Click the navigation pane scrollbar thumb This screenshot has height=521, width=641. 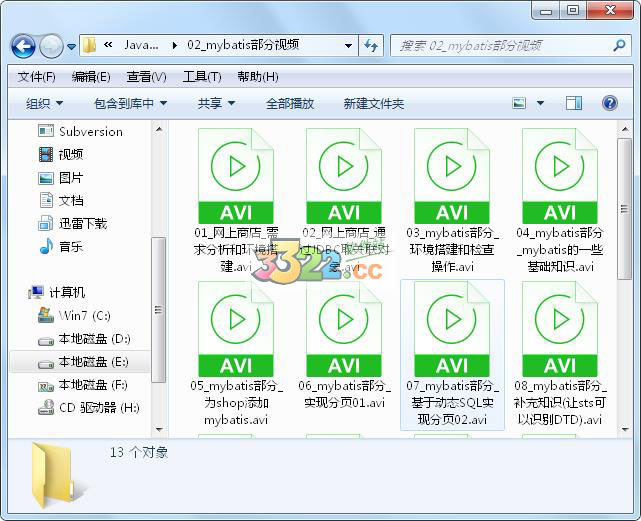tap(159, 310)
